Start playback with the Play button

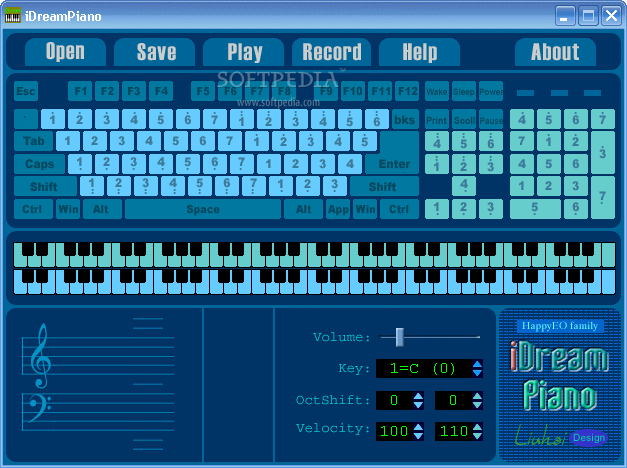[x=244, y=52]
